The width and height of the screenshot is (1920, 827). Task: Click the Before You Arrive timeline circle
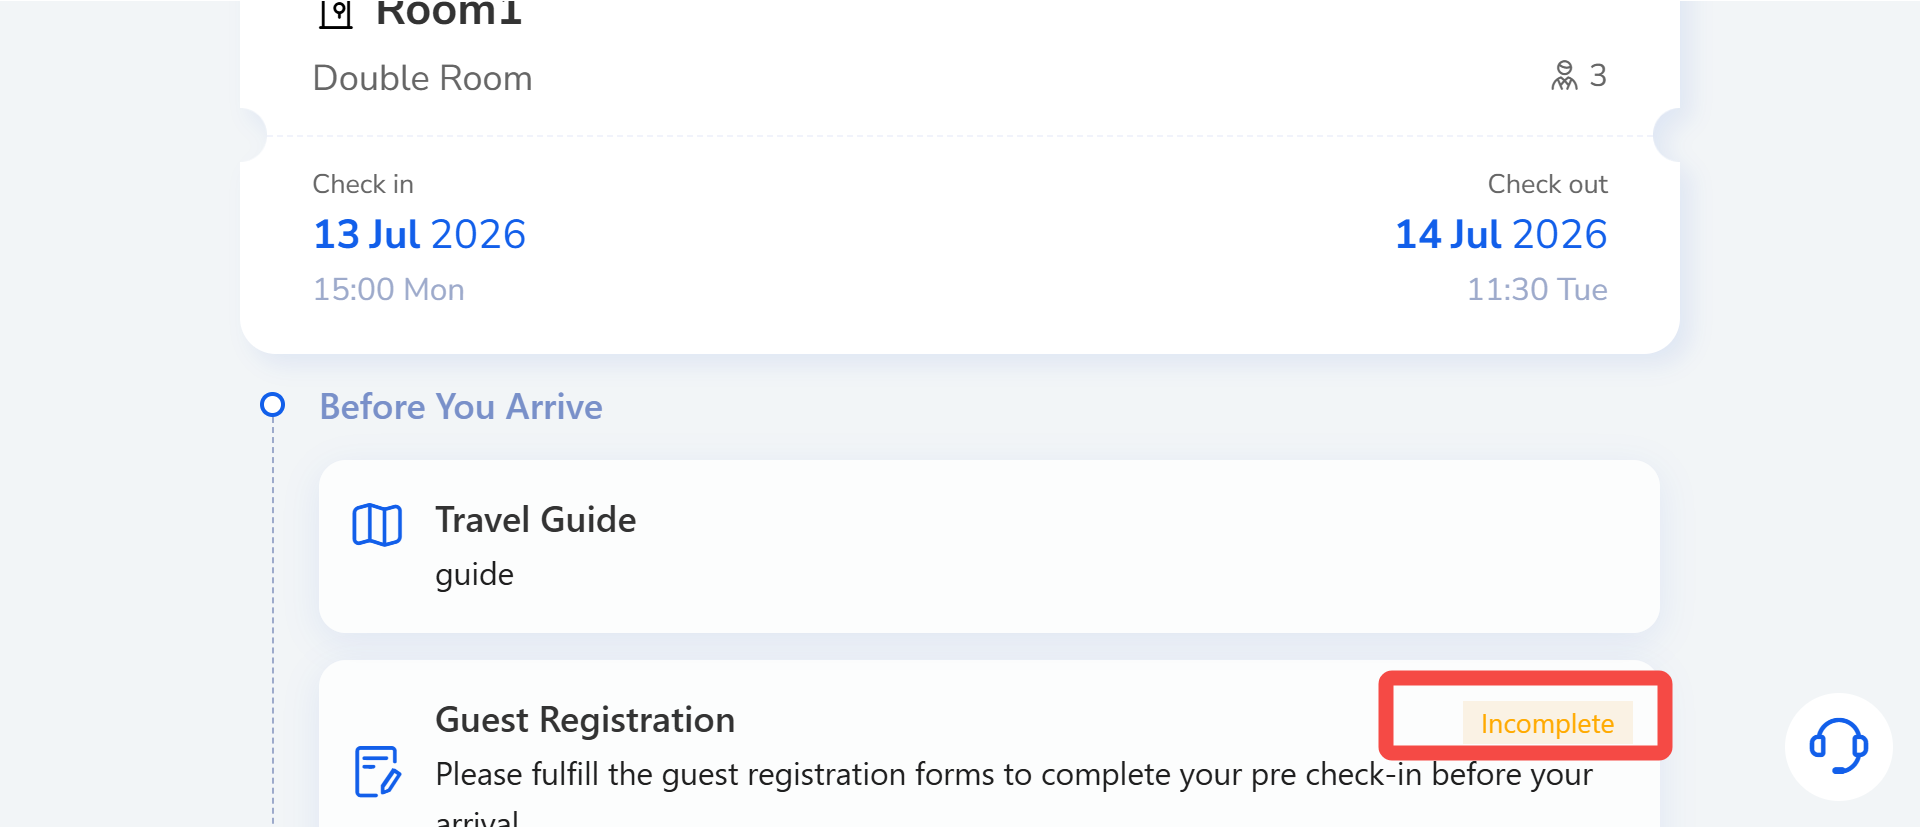click(x=272, y=405)
